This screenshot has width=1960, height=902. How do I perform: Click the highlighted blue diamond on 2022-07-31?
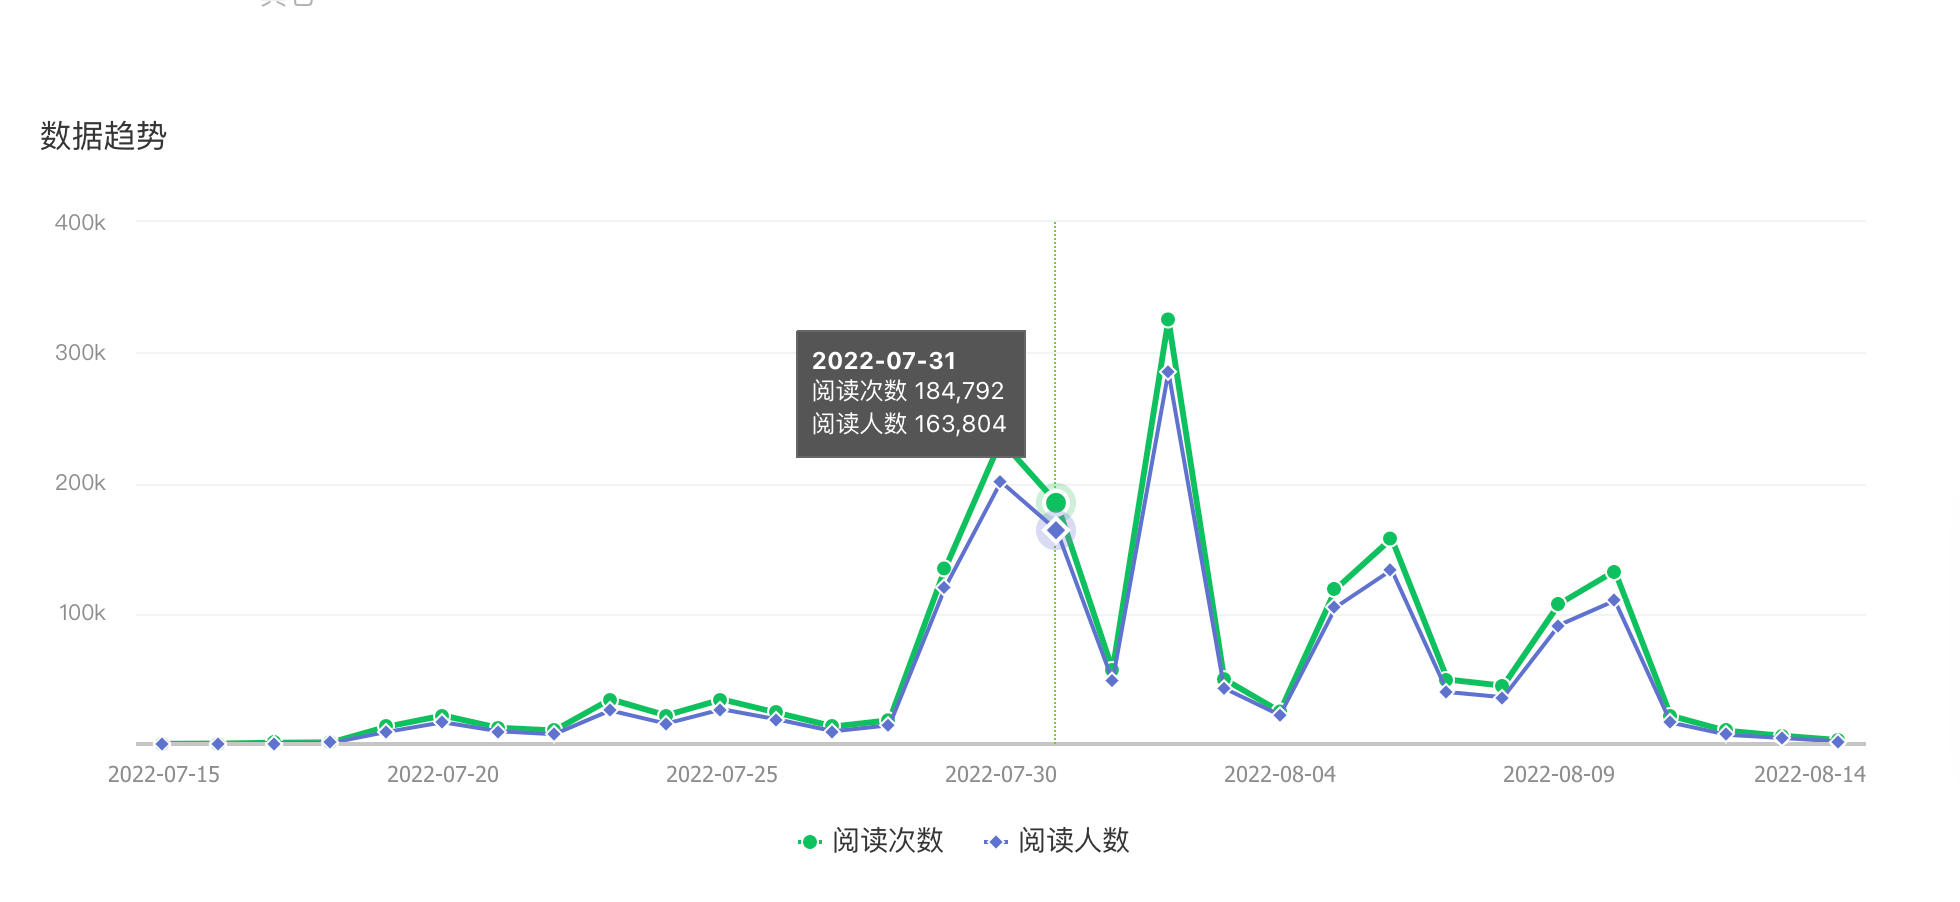pyautogui.click(x=1056, y=531)
